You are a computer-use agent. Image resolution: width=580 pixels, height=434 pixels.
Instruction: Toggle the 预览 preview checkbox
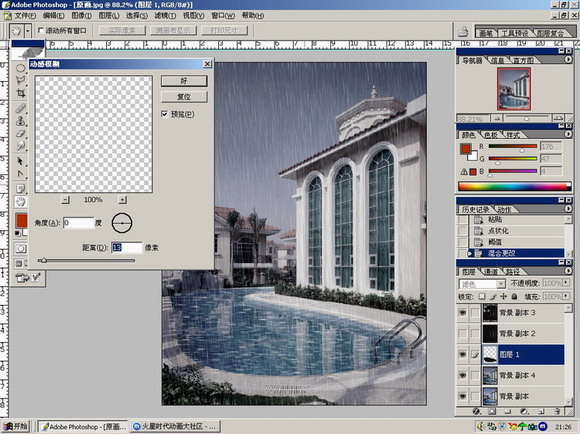[x=165, y=114]
